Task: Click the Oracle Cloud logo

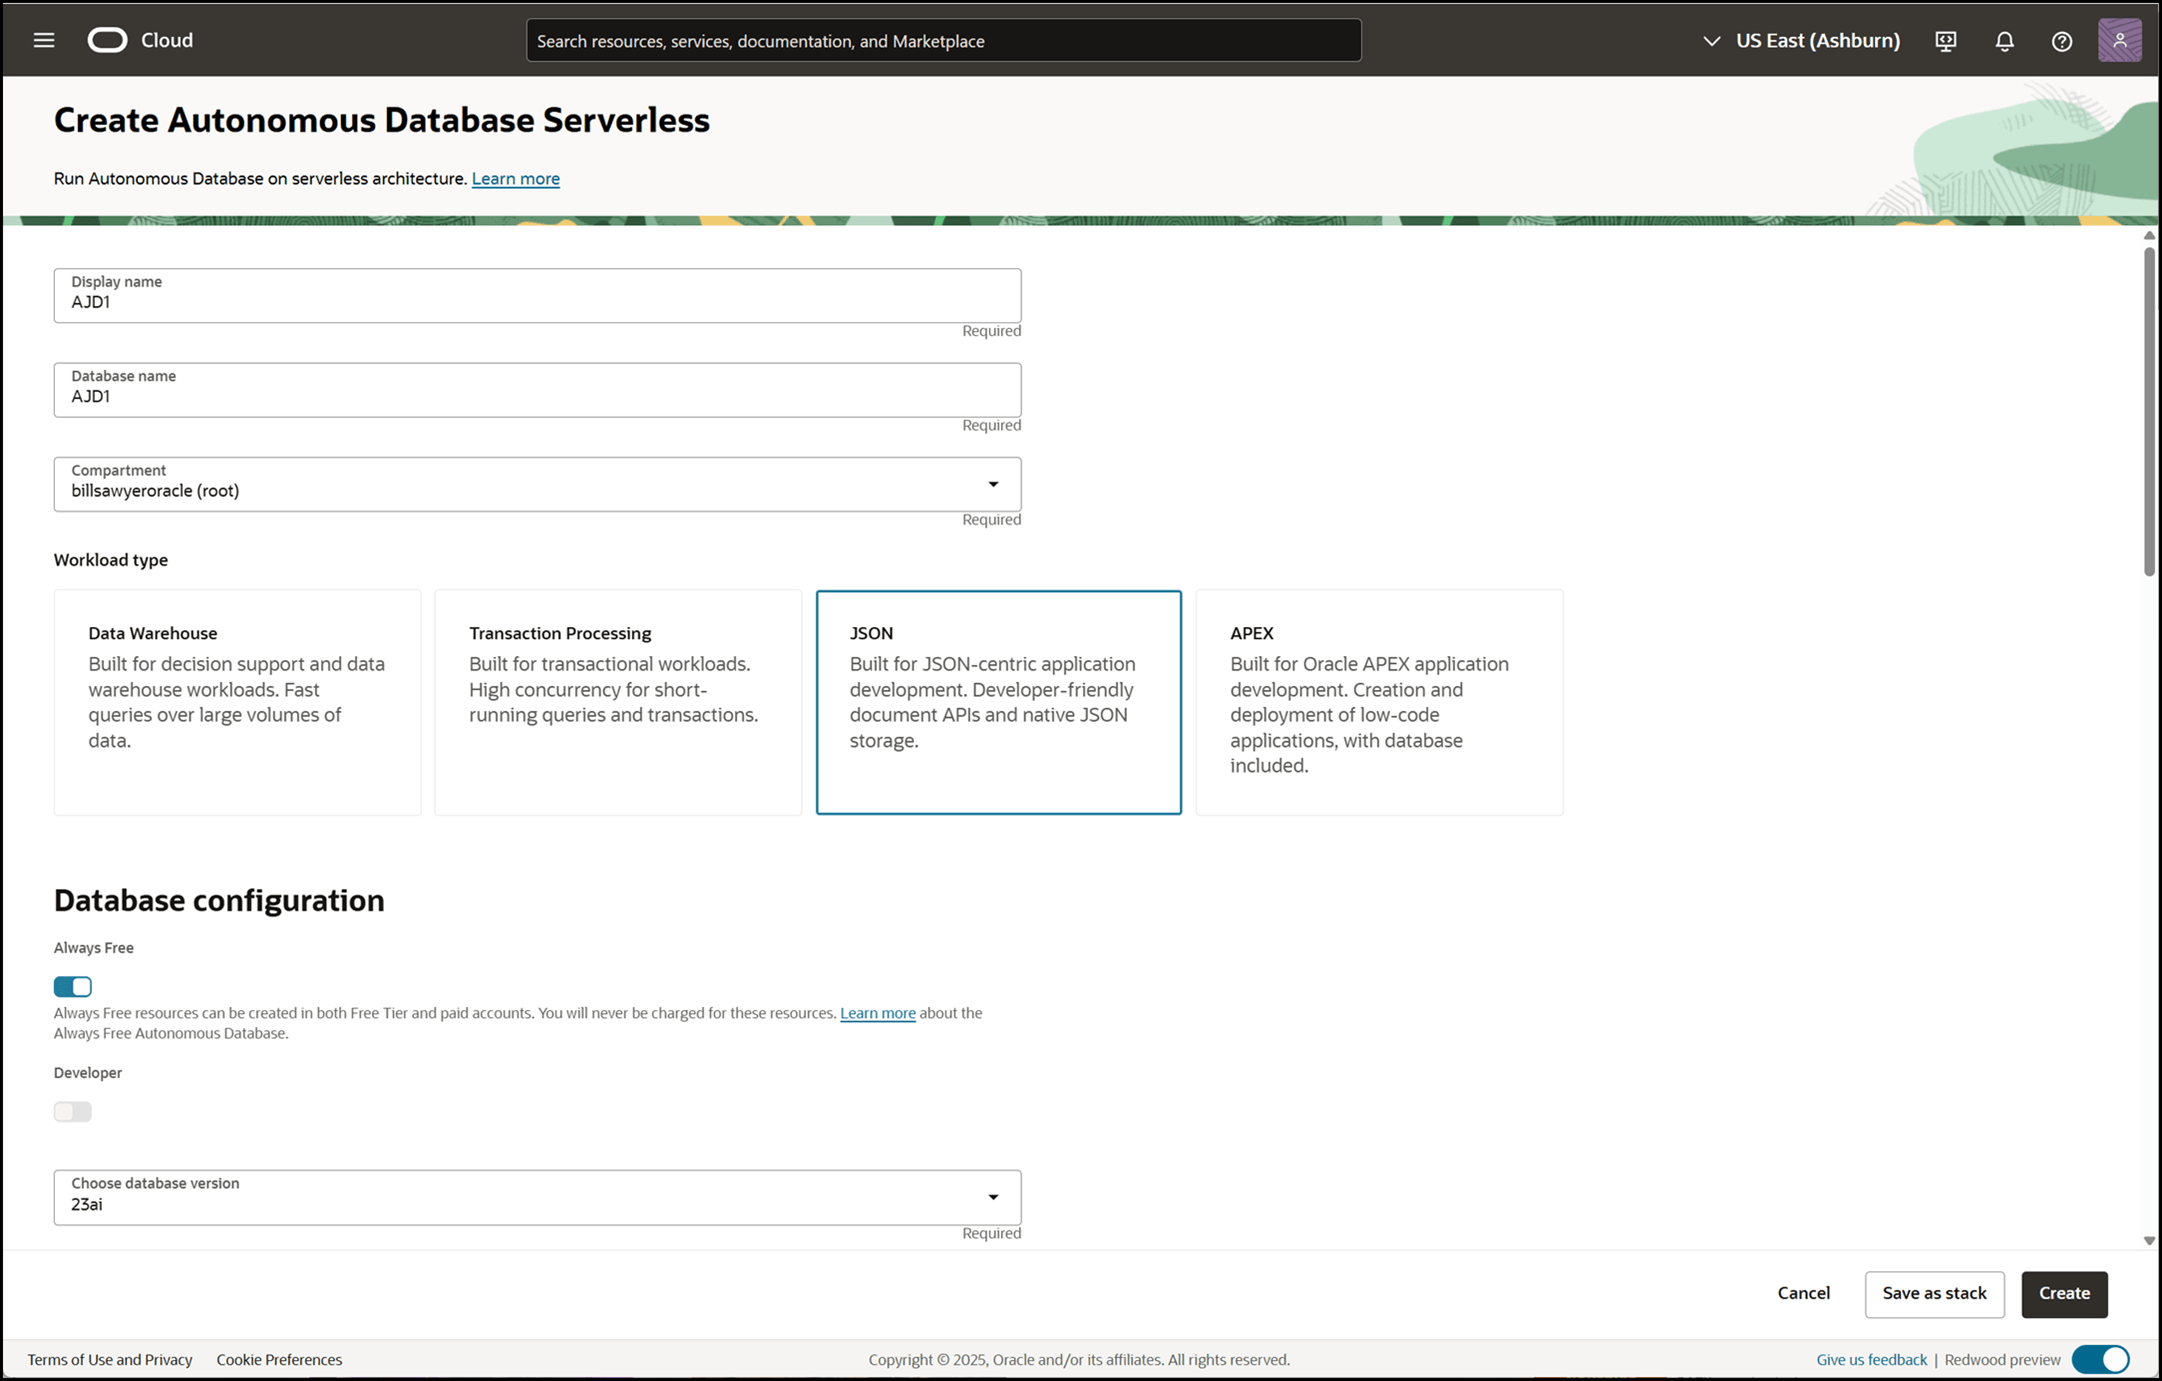Action: [x=140, y=40]
